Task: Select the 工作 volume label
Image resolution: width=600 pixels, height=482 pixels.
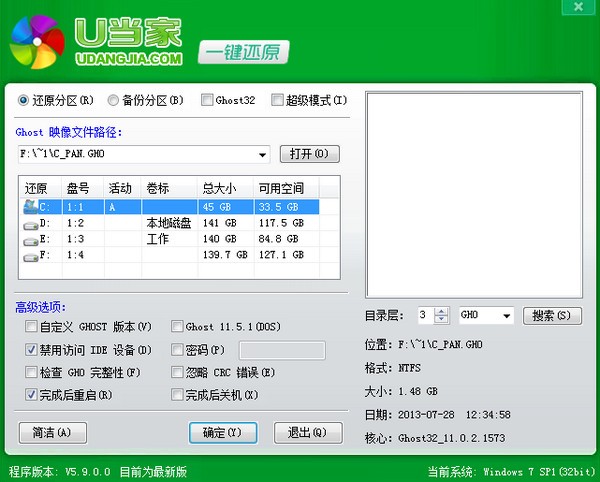Action: pyautogui.click(x=158, y=239)
